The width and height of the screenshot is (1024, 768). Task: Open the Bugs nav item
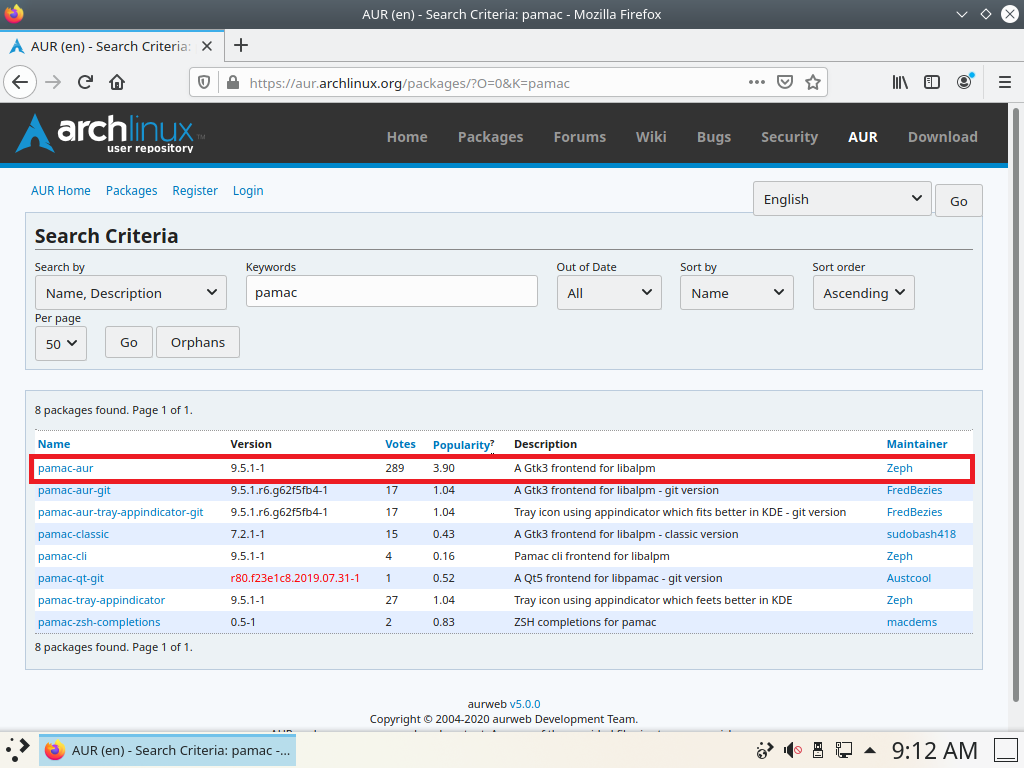[714, 136]
